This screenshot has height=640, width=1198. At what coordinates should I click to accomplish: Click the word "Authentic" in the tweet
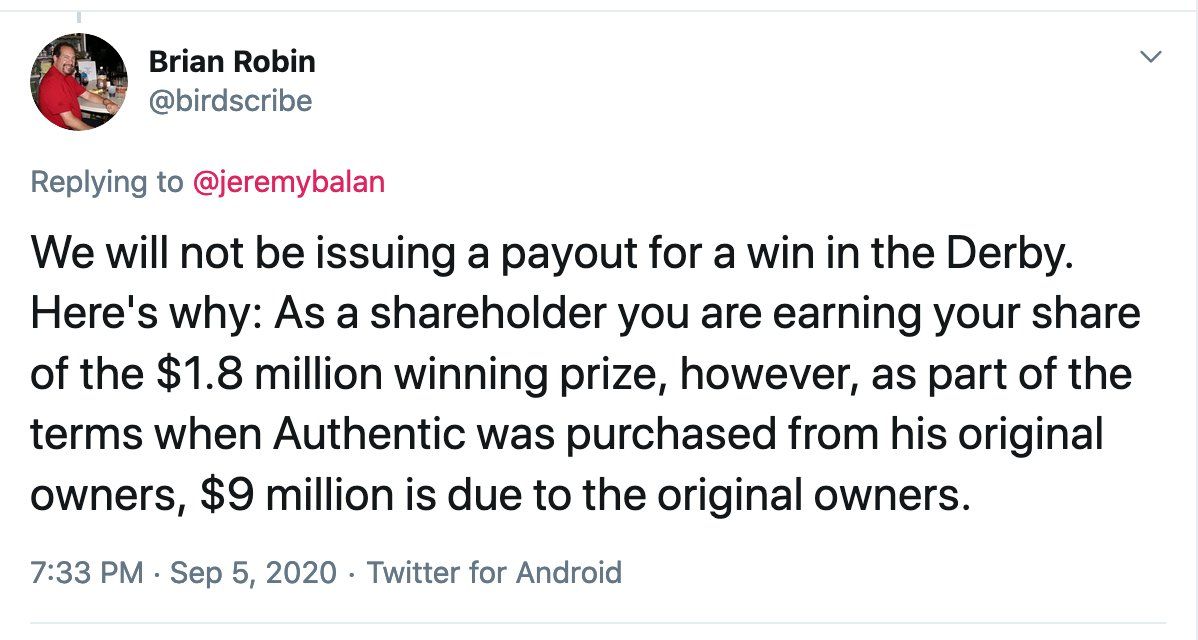coord(370,434)
